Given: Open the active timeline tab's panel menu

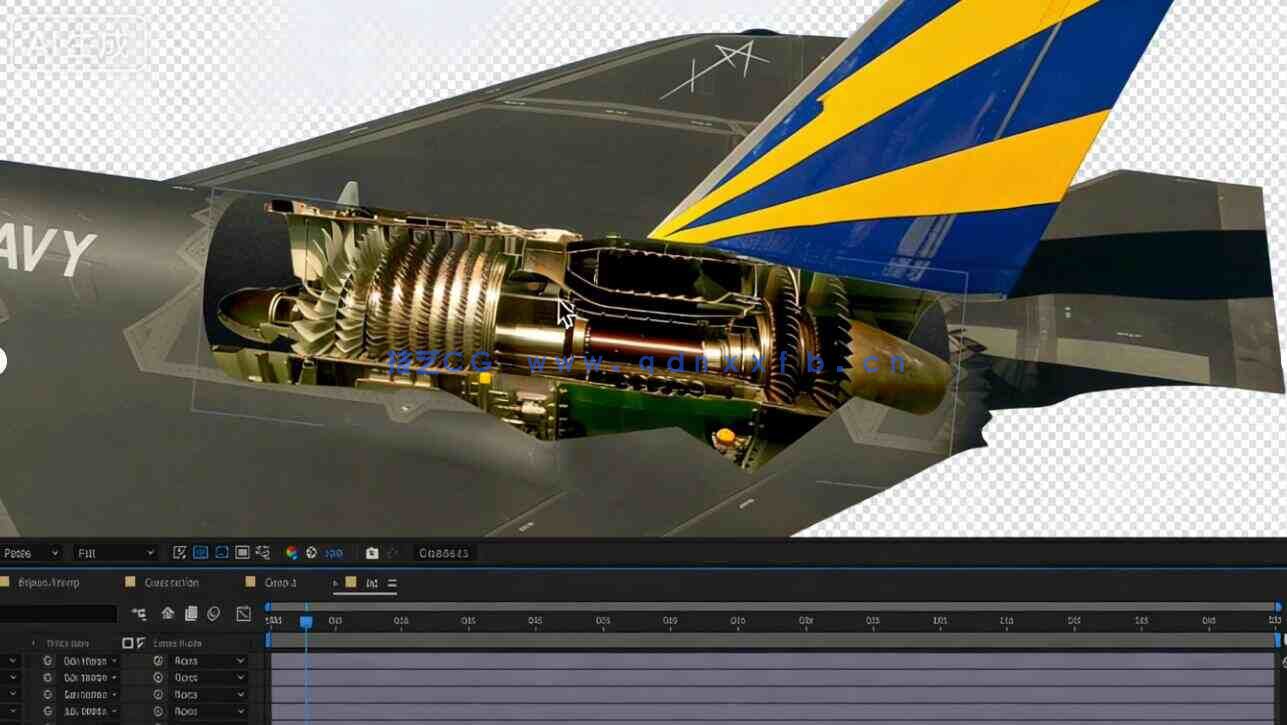Looking at the screenshot, I should click(x=392, y=582).
